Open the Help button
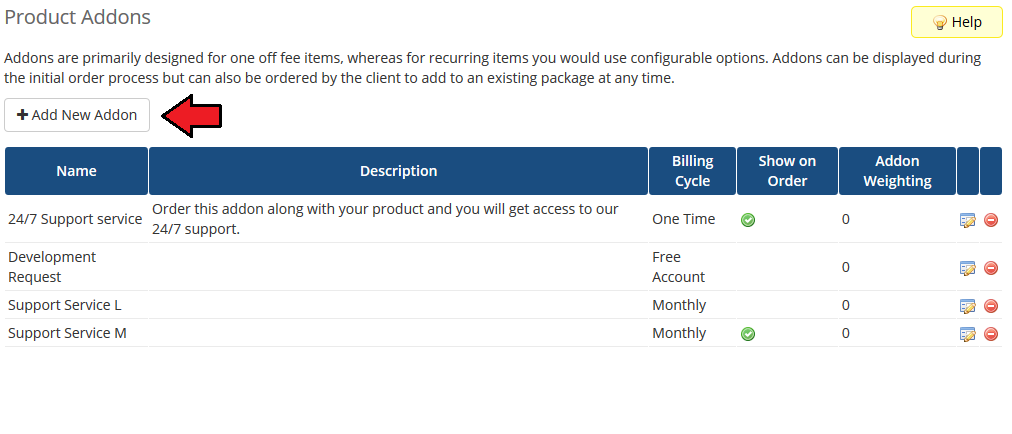This screenshot has height=434, width=1012. pyautogui.click(x=956, y=22)
